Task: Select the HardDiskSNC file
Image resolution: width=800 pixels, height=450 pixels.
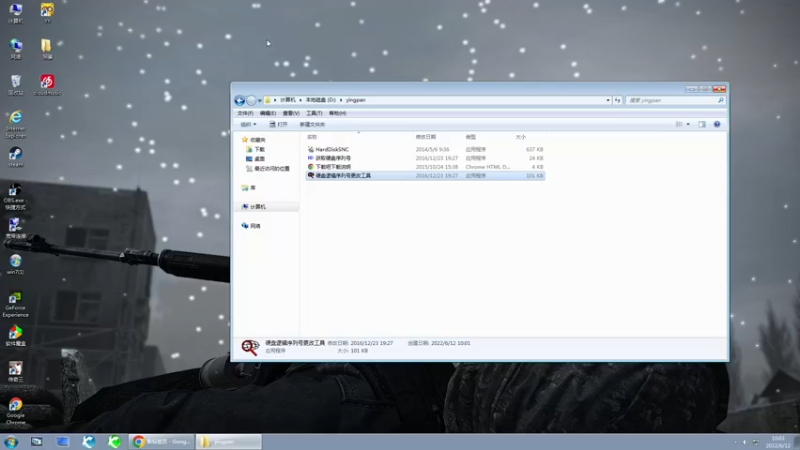Action: 426,149
